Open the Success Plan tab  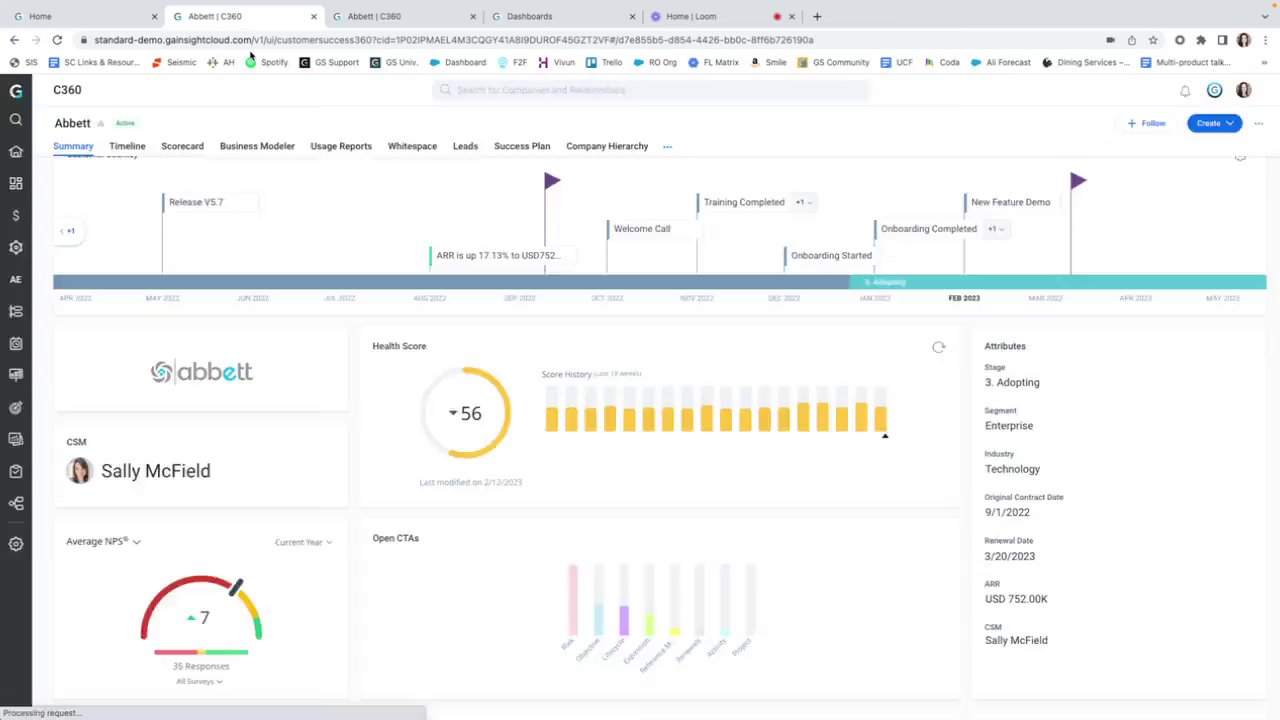(522, 146)
